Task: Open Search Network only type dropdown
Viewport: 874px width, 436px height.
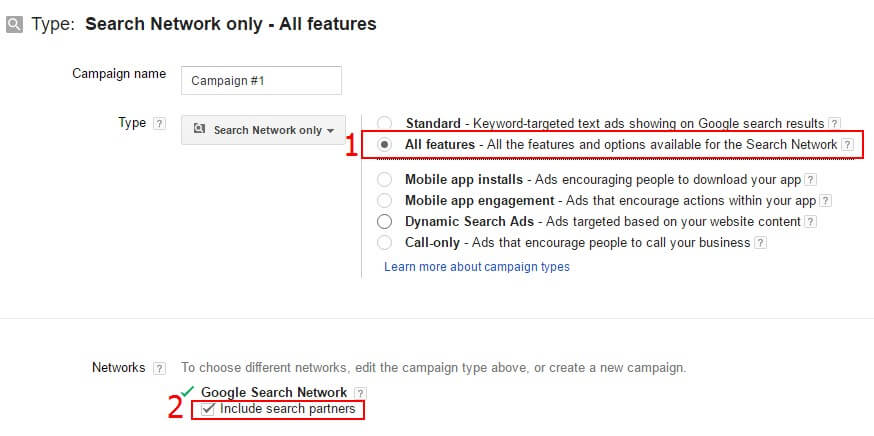Action: tap(263, 130)
